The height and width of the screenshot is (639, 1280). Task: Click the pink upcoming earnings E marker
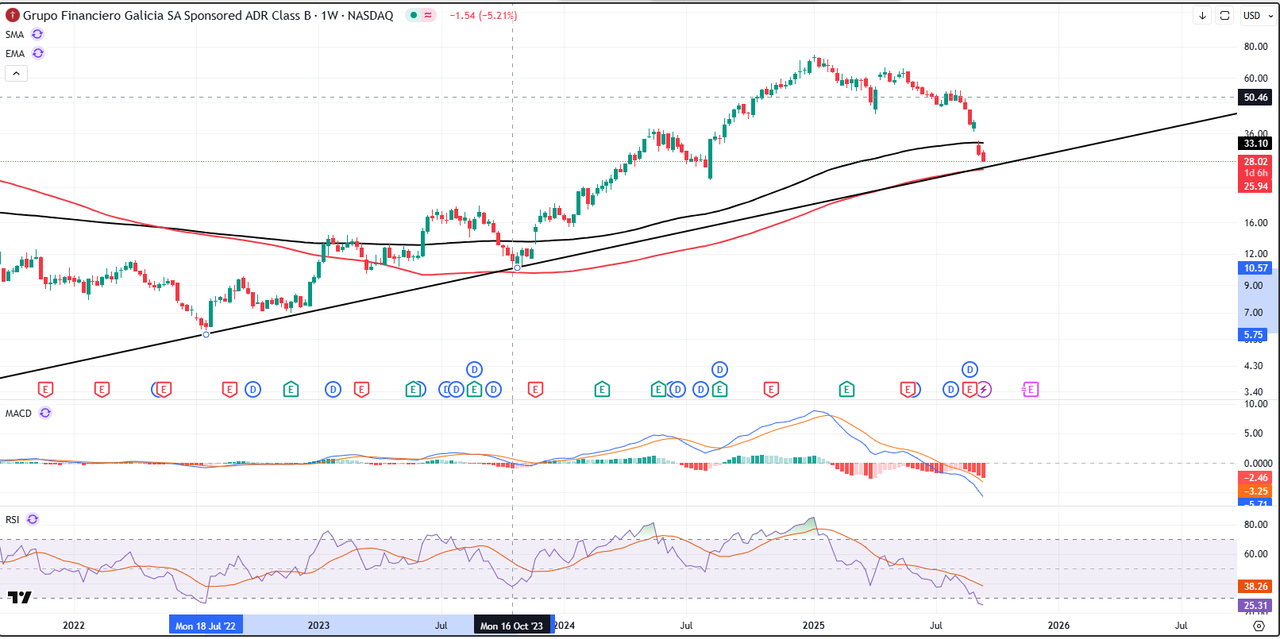pos(1031,389)
